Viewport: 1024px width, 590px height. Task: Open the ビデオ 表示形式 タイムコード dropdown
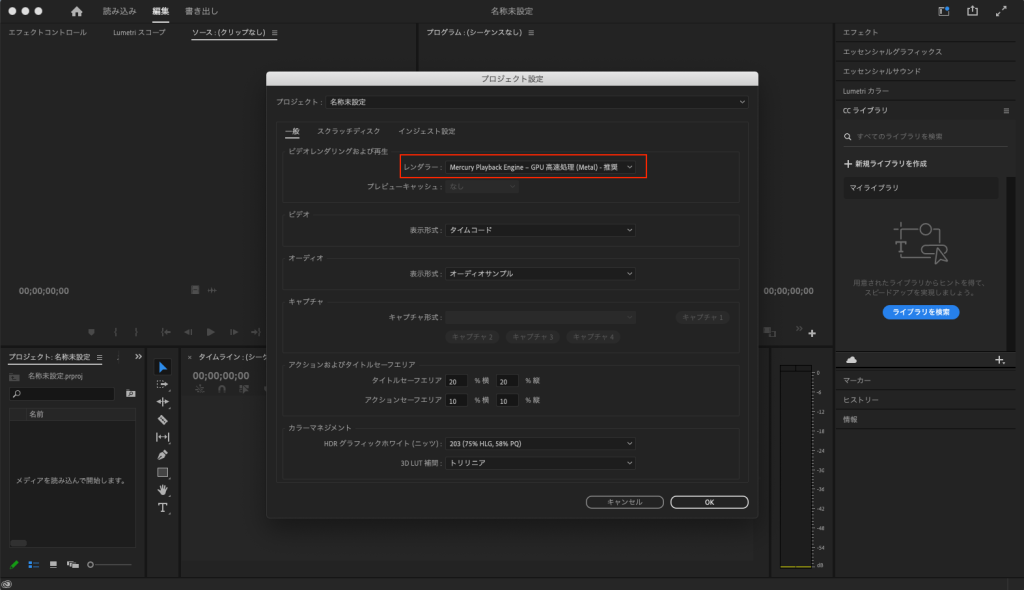[x=540, y=230]
